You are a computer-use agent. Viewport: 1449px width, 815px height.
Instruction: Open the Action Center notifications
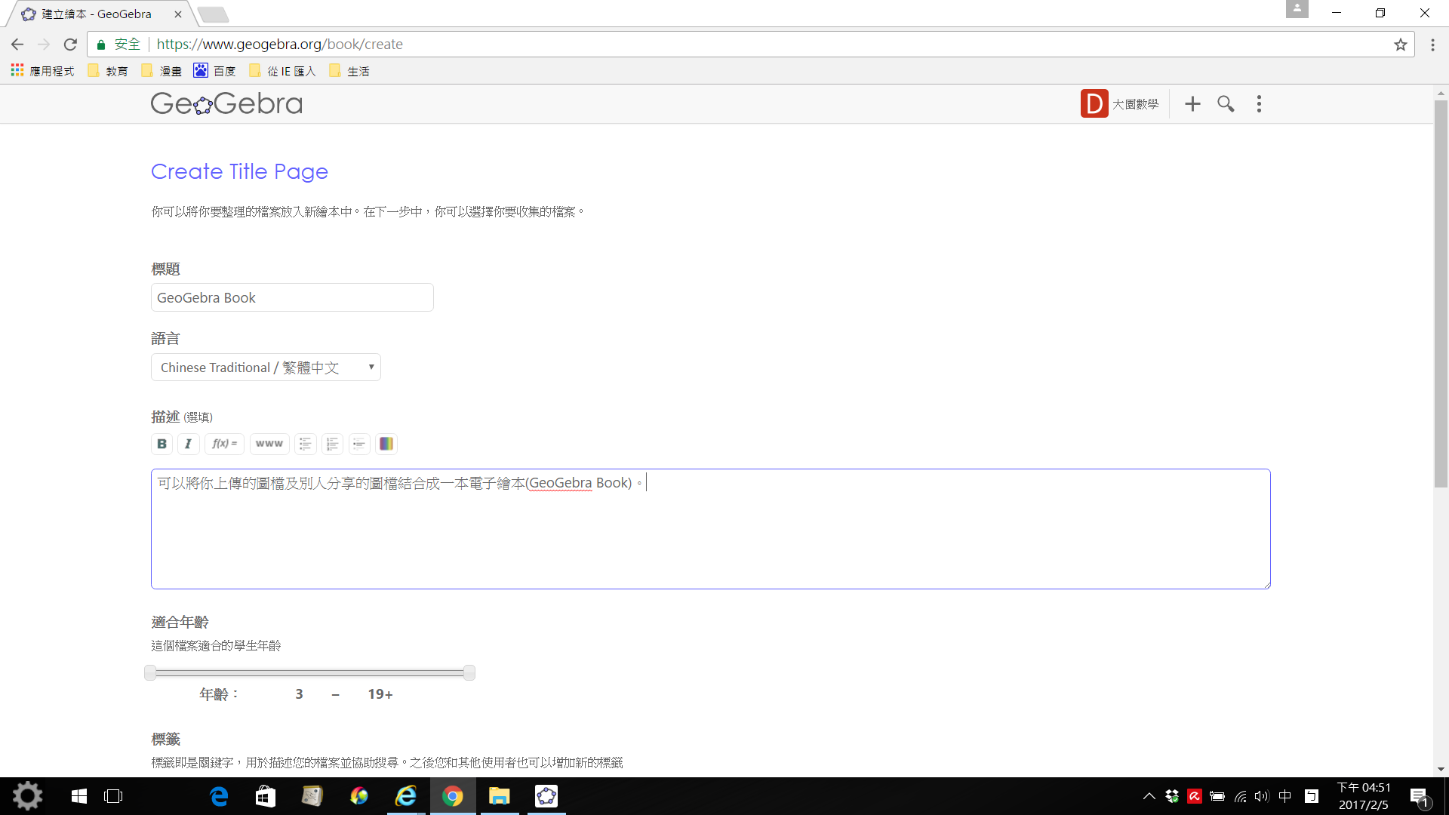pyautogui.click(x=1419, y=796)
